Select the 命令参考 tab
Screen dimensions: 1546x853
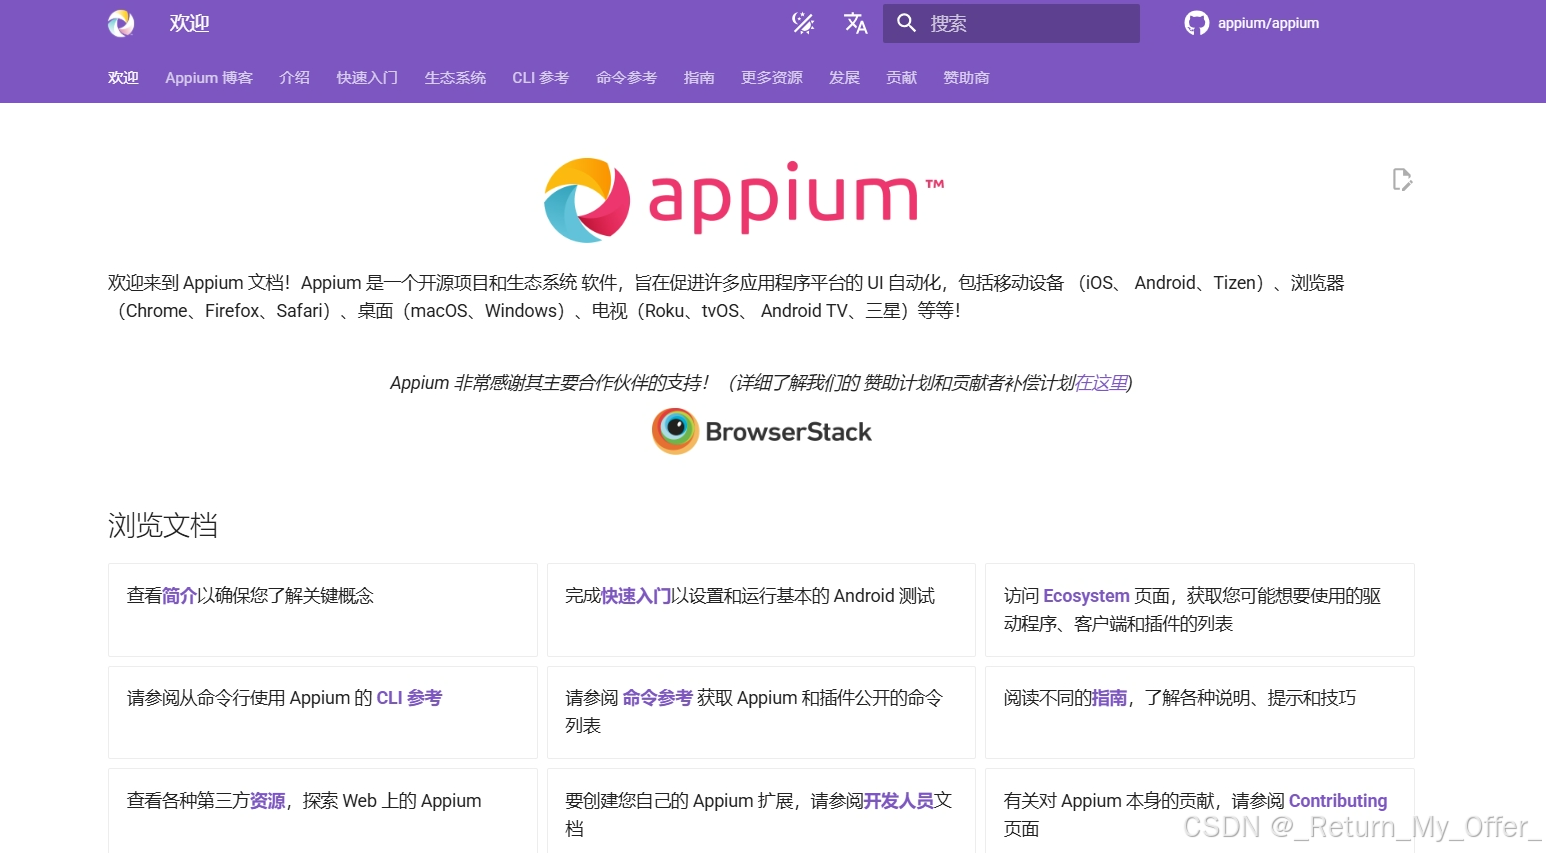[x=626, y=77]
